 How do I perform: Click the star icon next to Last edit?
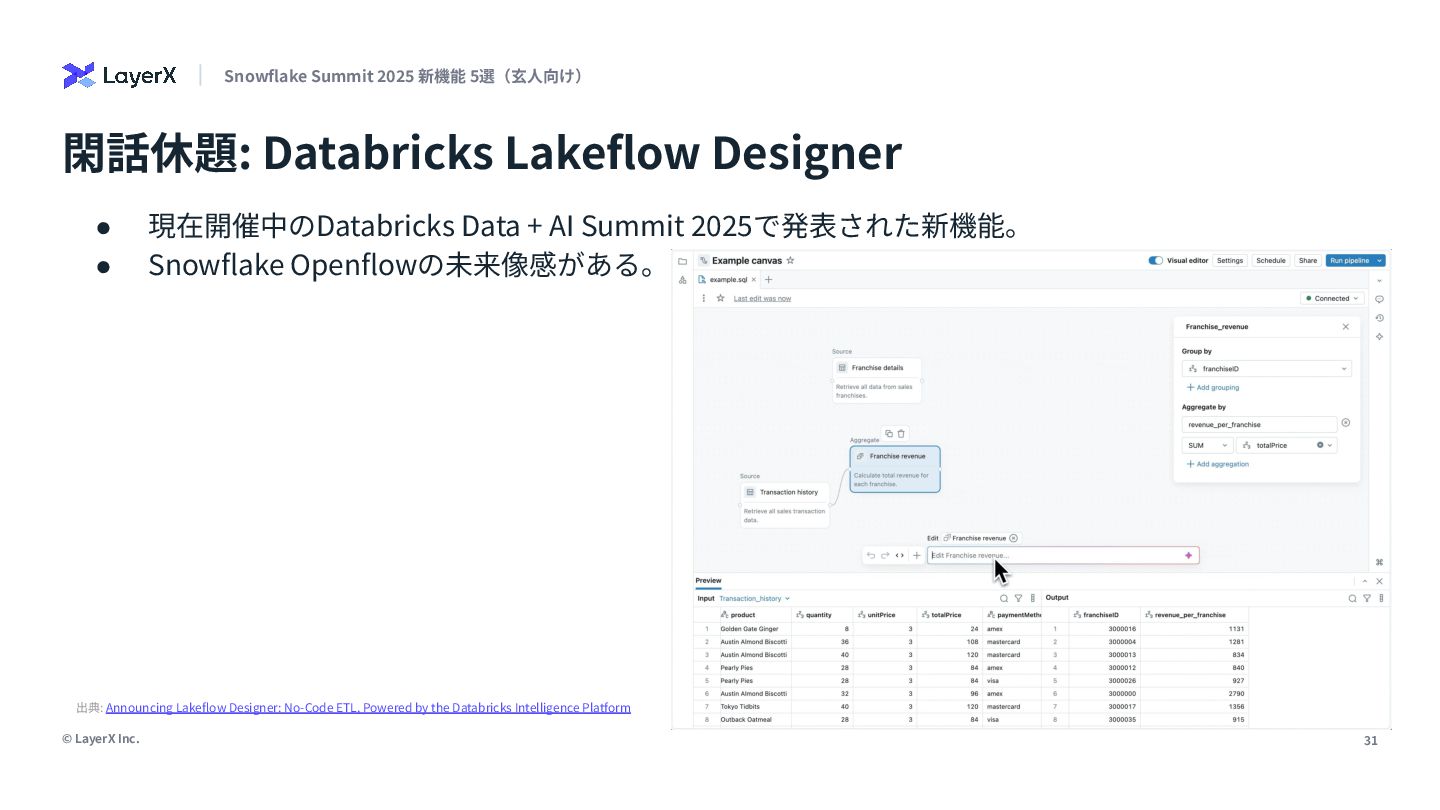pyautogui.click(x=720, y=298)
